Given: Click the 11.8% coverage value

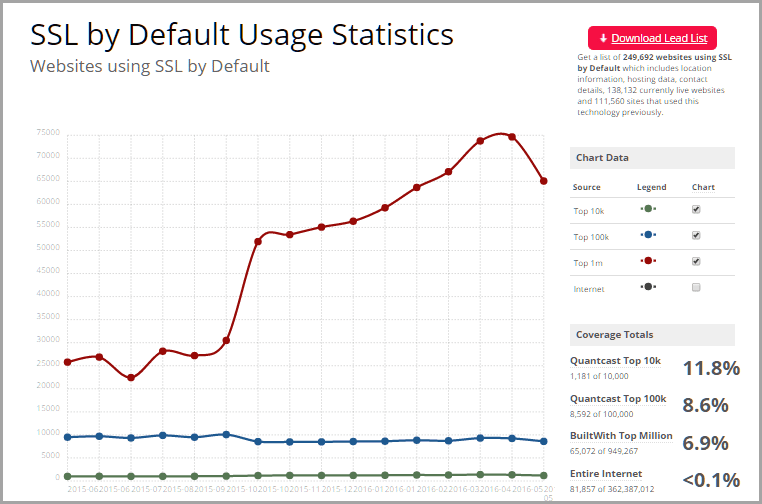Looking at the screenshot, I should (711, 368).
